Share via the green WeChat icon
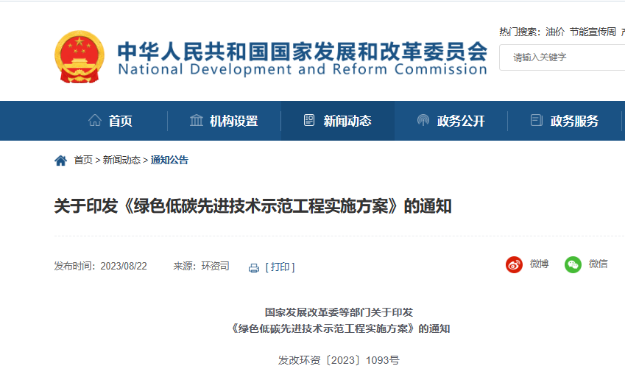This screenshot has width=625, height=380. [x=573, y=264]
